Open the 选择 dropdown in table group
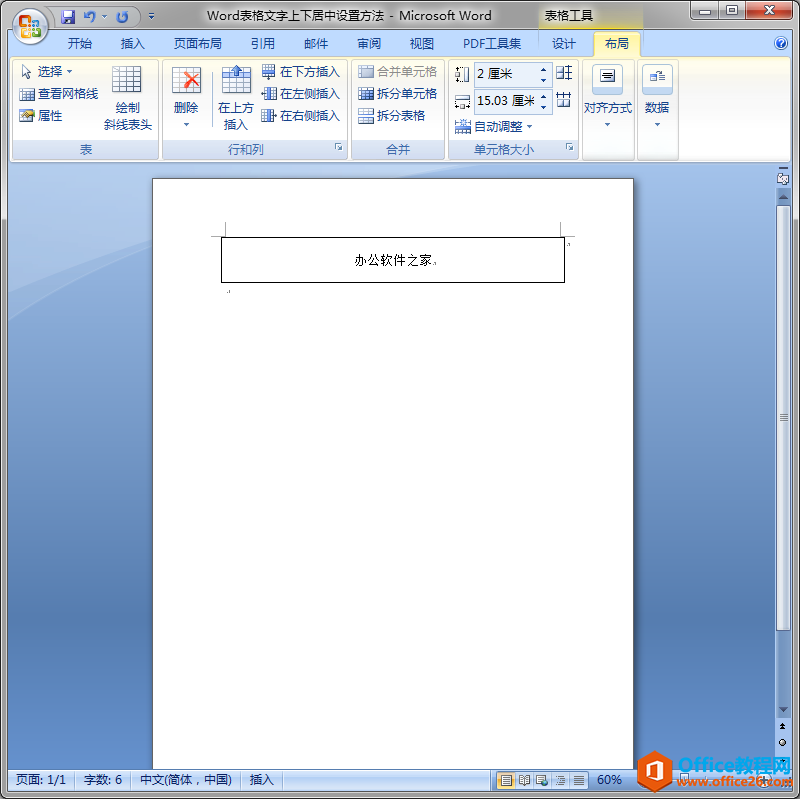Viewport: 800px width, 799px height. tap(46, 71)
